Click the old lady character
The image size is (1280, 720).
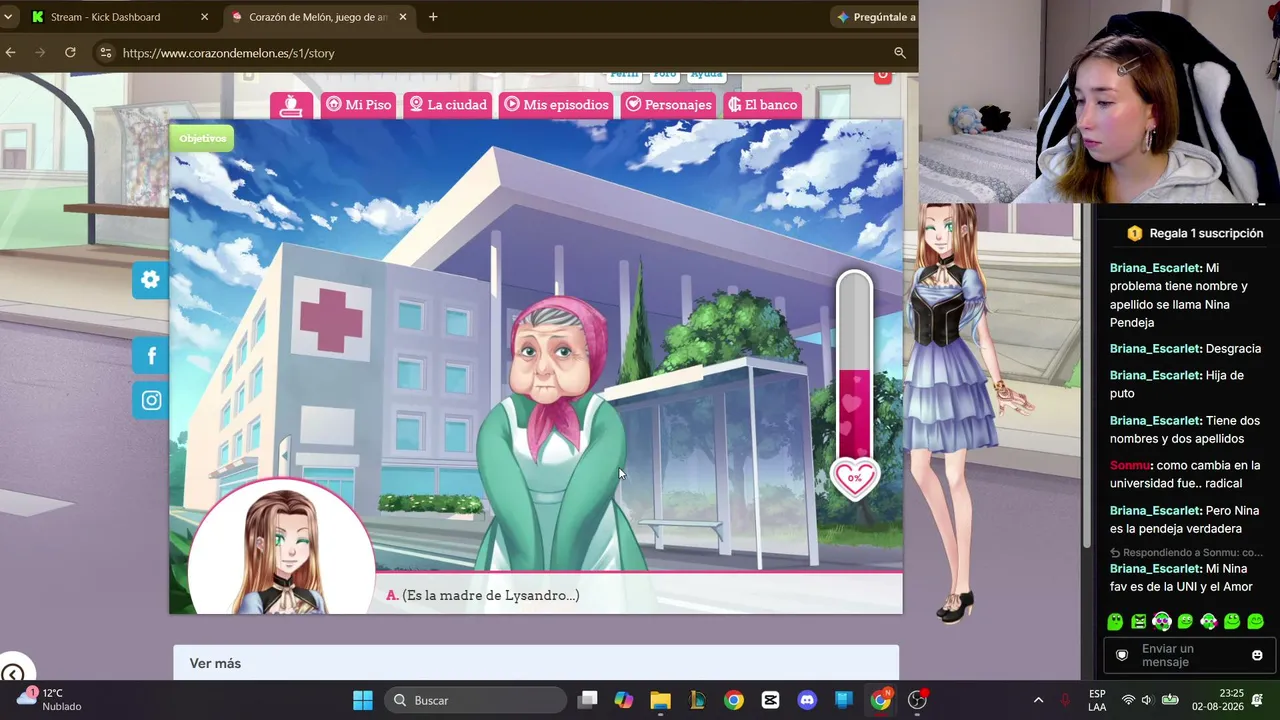pos(555,435)
